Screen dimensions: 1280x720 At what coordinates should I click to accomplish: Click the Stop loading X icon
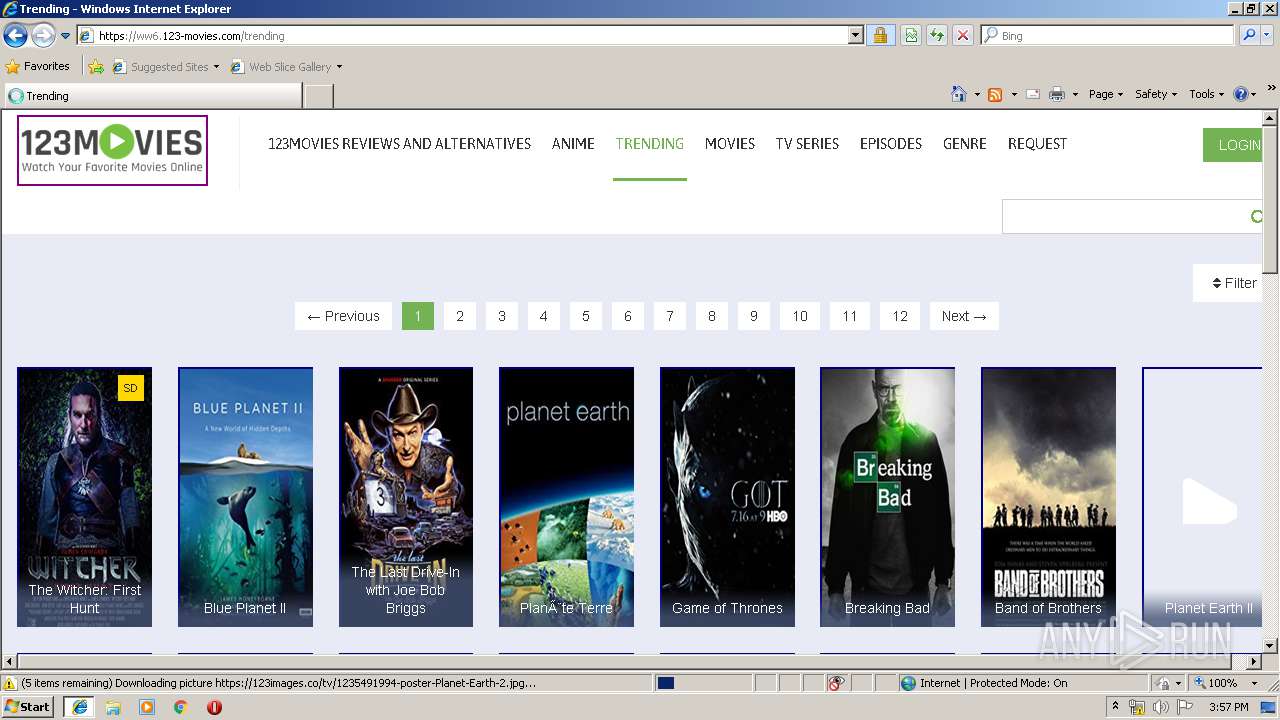(x=962, y=35)
